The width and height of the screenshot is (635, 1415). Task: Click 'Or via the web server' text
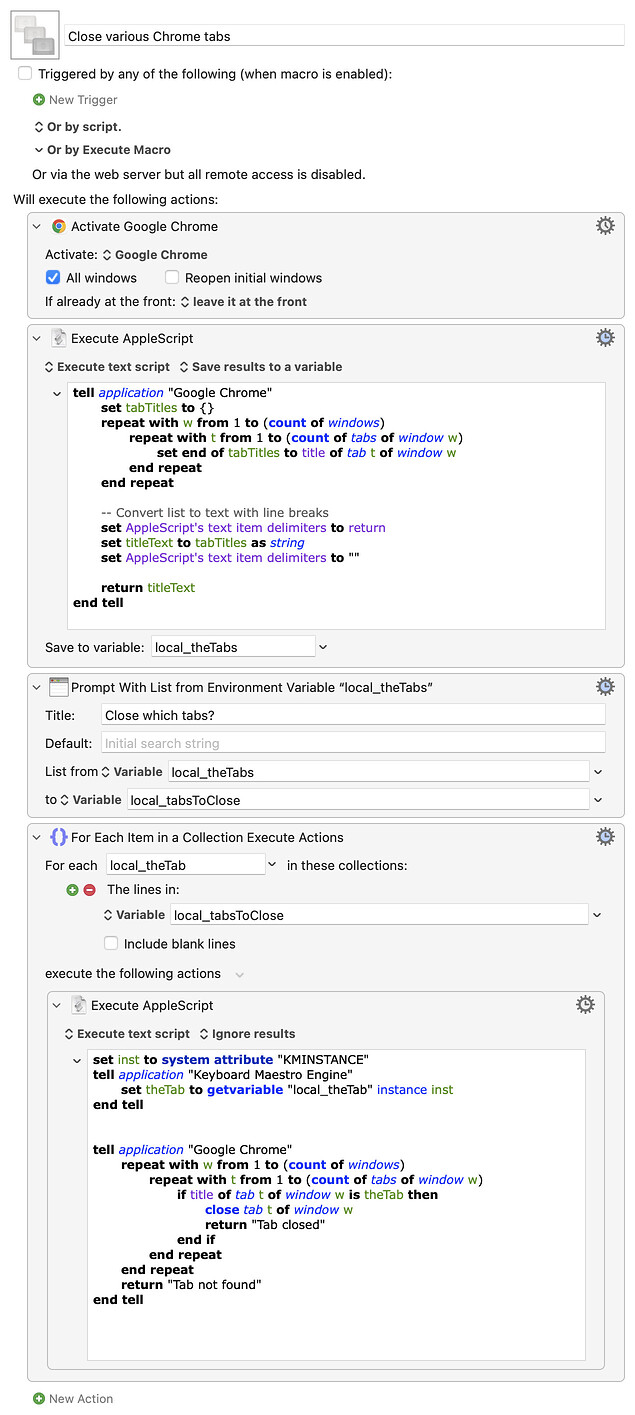pyautogui.click(x=199, y=174)
